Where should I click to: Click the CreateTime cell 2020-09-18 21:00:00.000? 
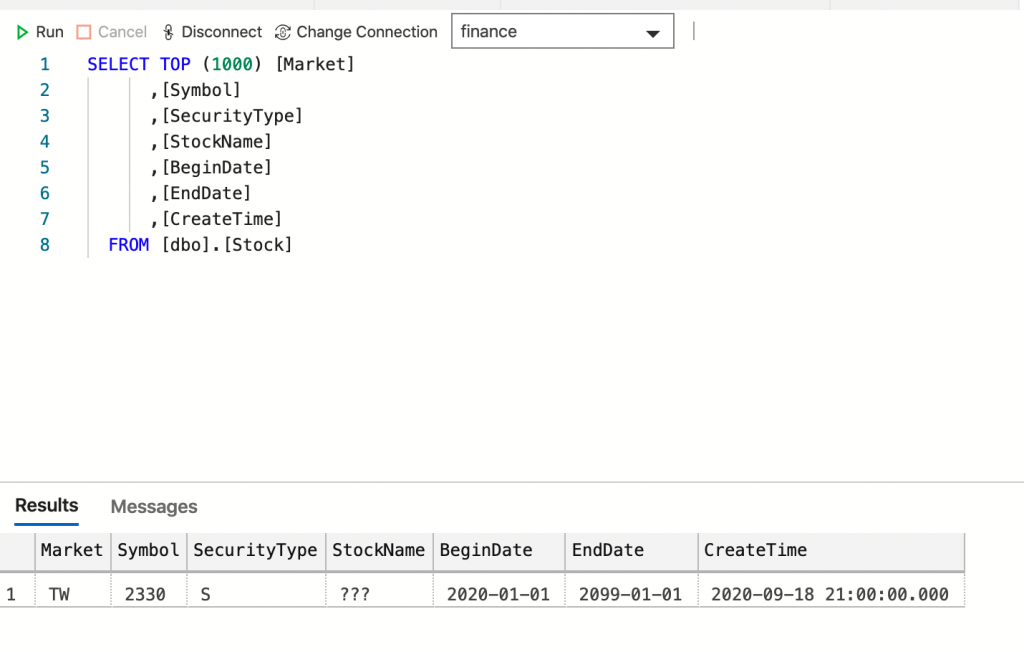(x=829, y=594)
